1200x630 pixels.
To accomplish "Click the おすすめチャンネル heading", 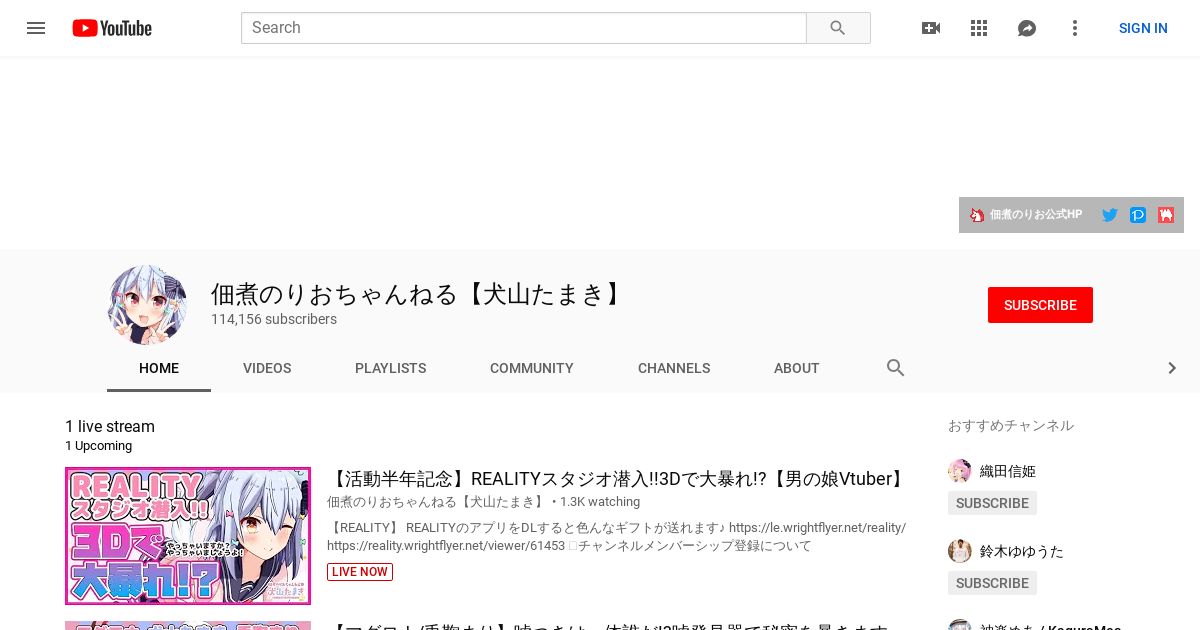I will pos(1011,426).
